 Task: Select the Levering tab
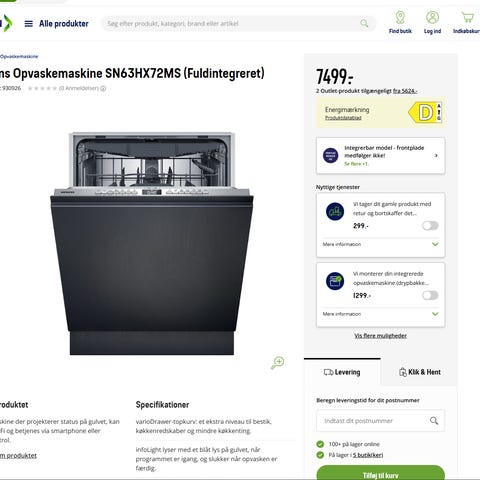(x=342, y=372)
